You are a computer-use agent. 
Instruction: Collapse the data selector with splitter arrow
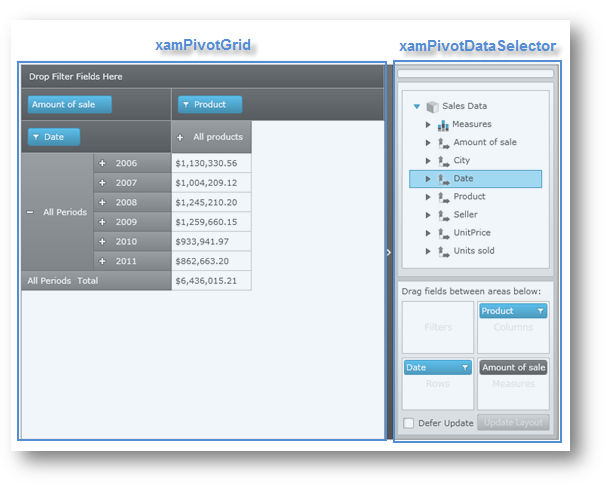coord(389,253)
